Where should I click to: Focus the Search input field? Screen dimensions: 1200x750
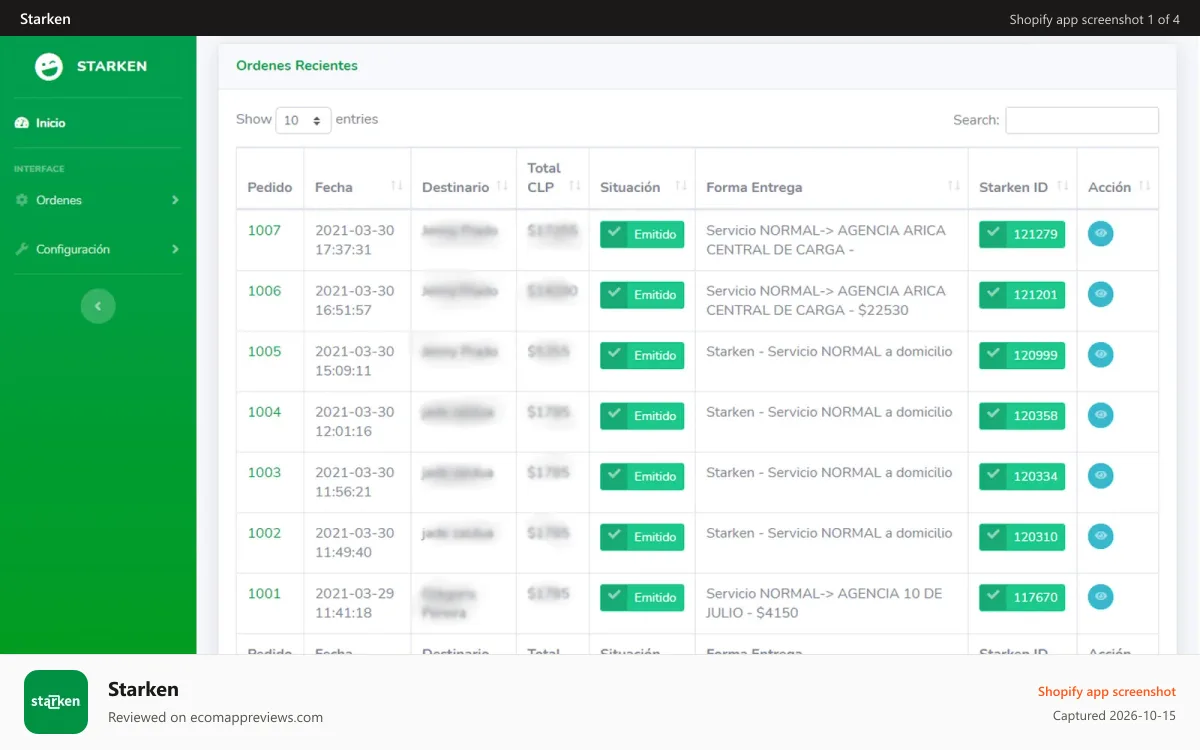(x=1082, y=120)
